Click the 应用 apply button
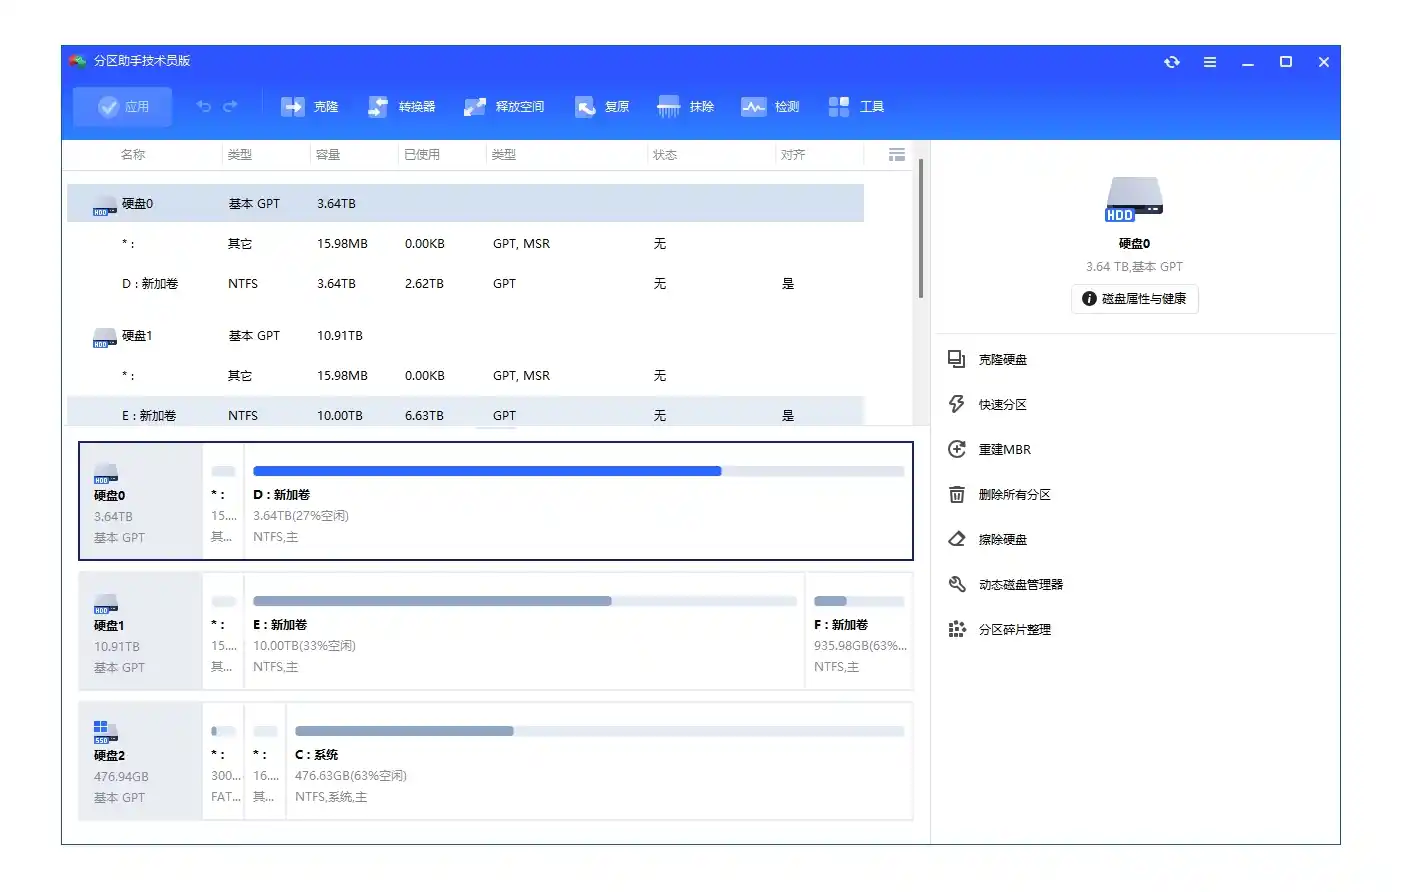The width and height of the screenshot is (1410, 892). 122,107
